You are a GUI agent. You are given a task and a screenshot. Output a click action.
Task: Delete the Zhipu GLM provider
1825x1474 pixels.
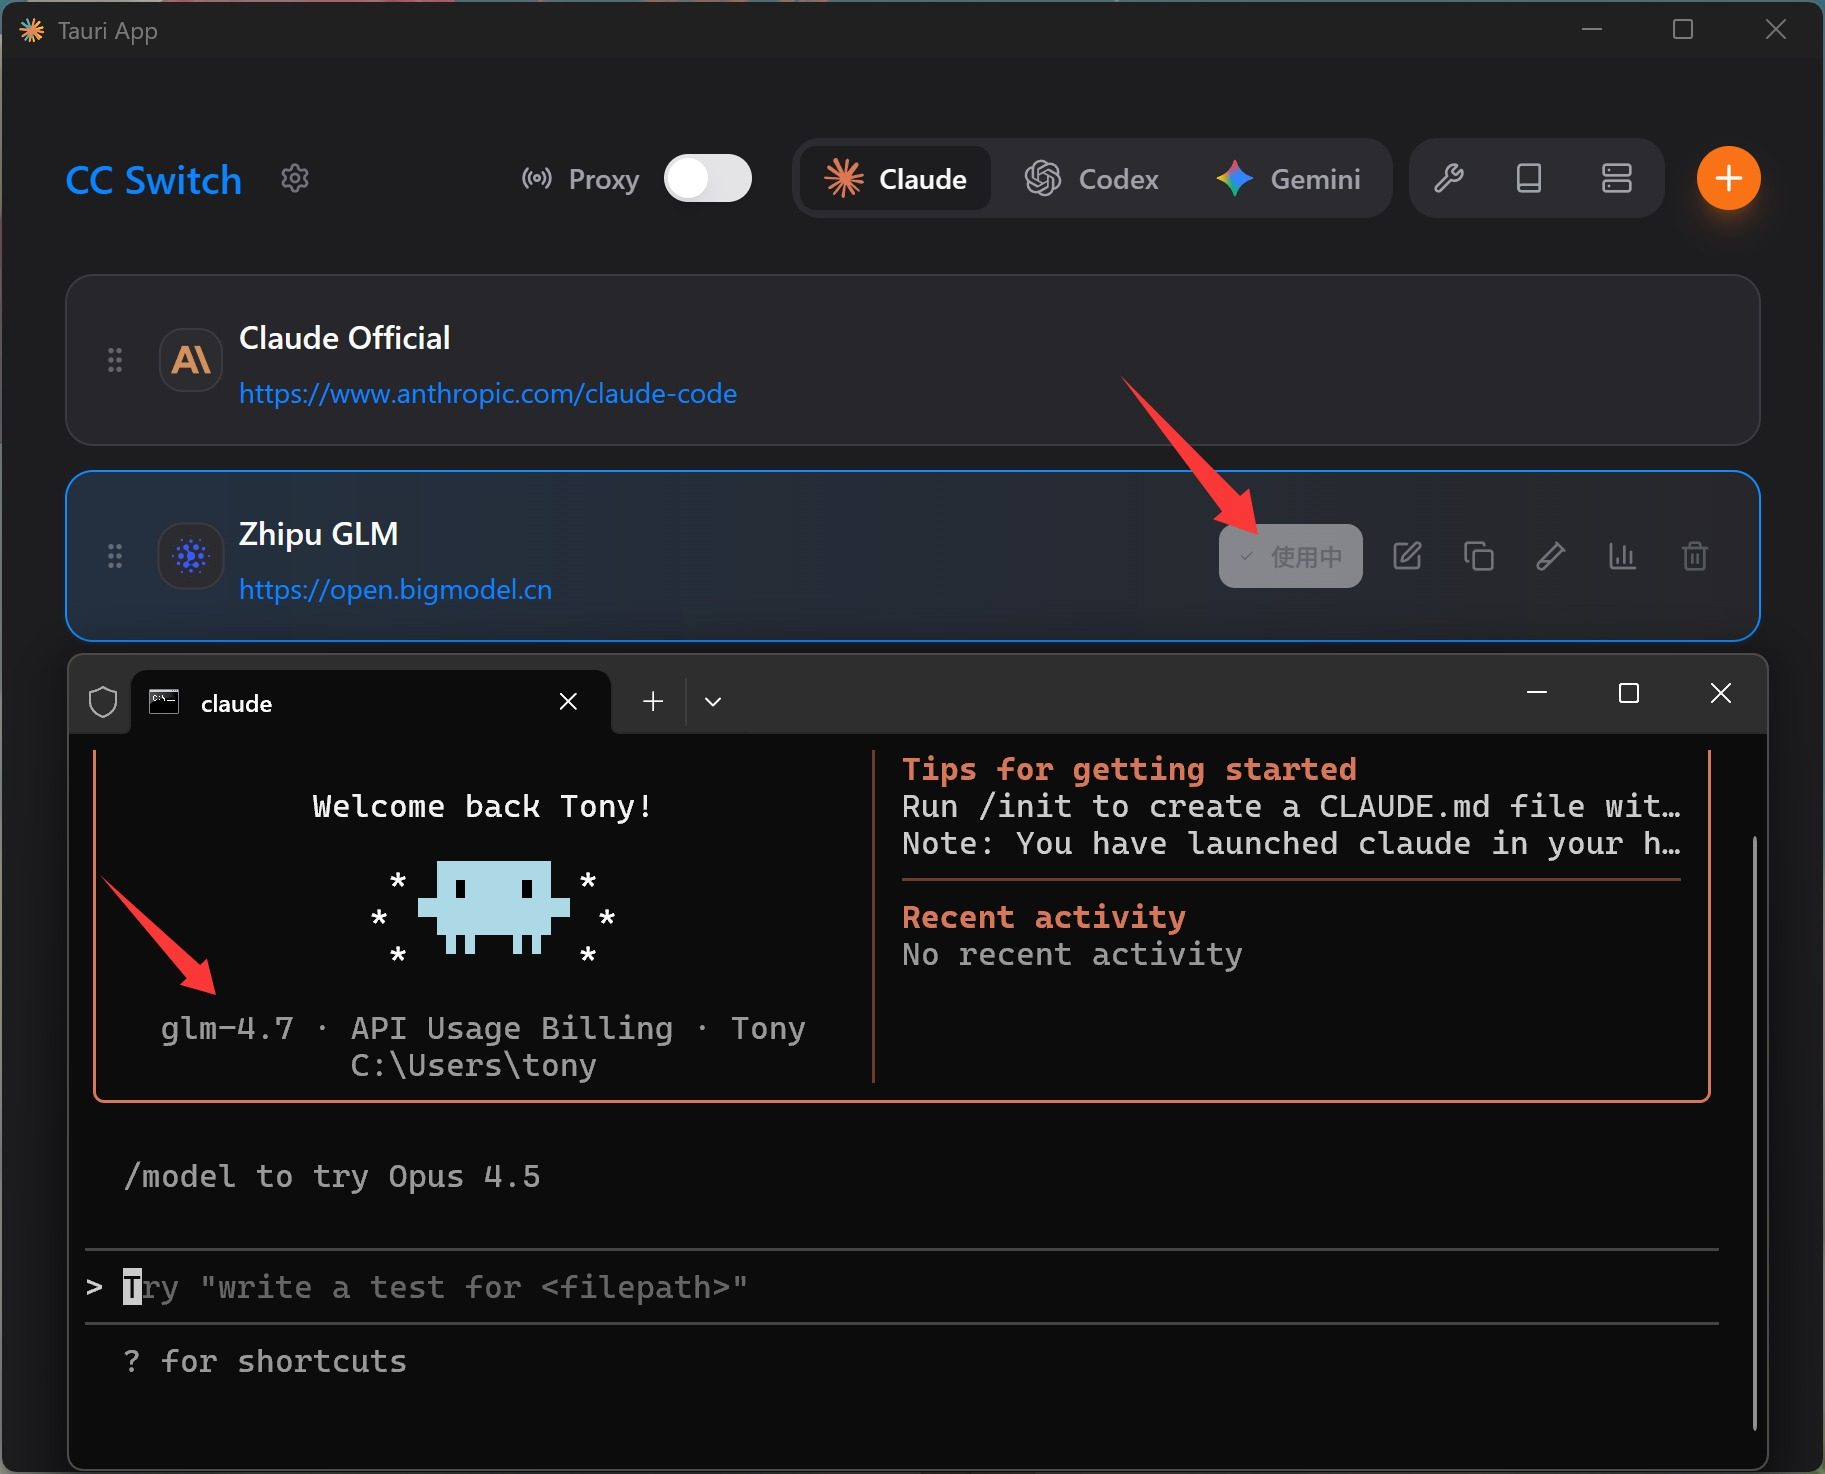tap(1694, 556)
